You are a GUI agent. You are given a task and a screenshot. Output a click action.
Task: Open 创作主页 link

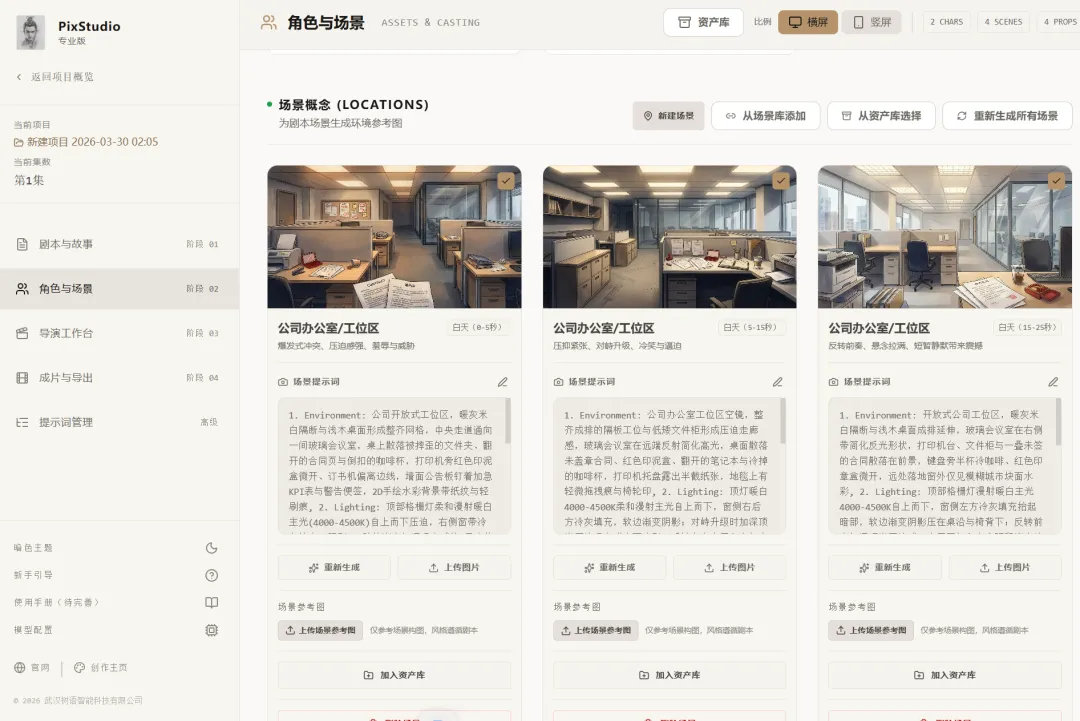pyautogui.click(x=101, y=667)
